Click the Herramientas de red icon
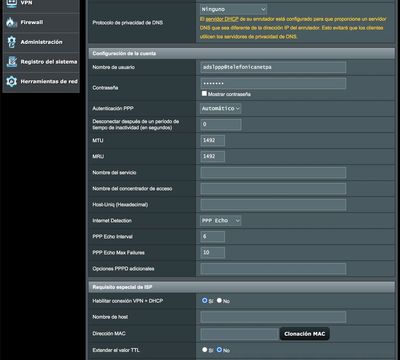 tap(11, 82)
